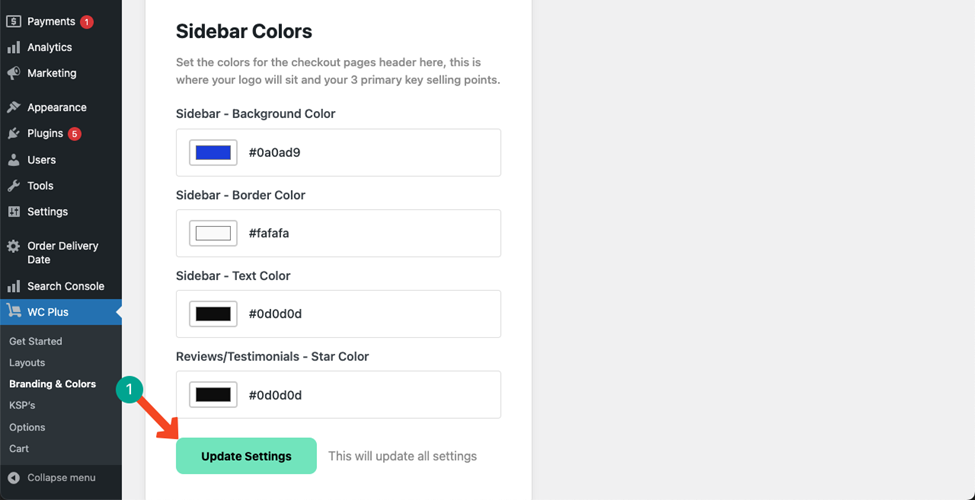Open Get Started submenu link
The width and height of the screenshot is (975, 500).
pos(35,341)
